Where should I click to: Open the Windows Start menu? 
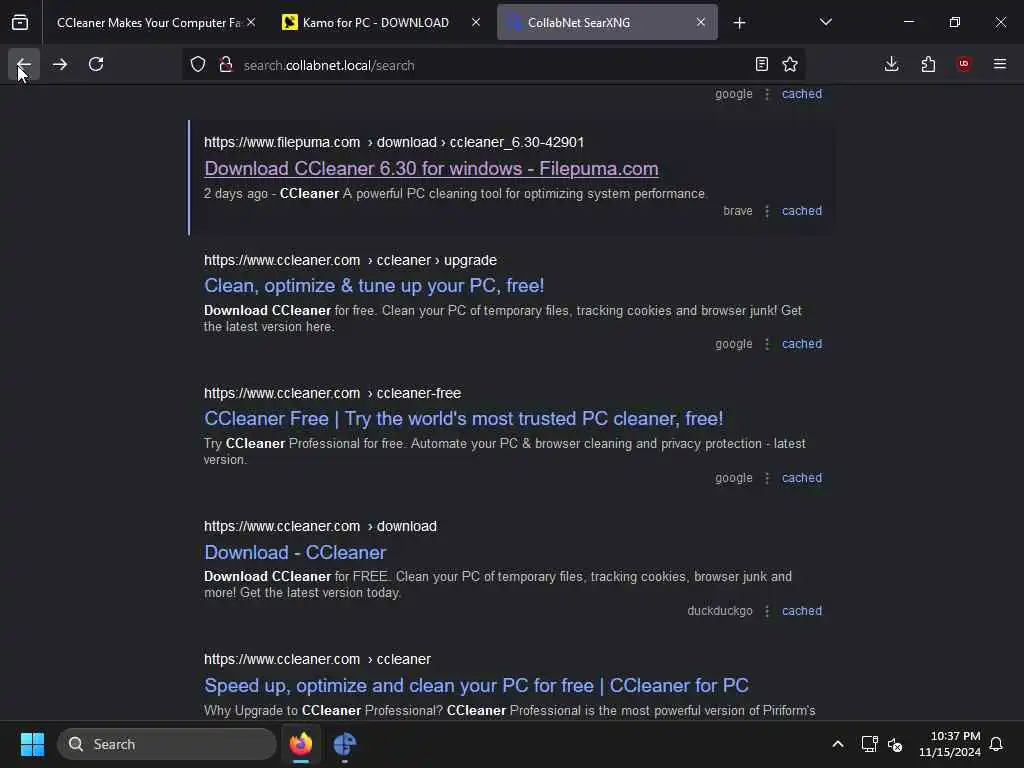pyautogui.click(x=32, y=744)
